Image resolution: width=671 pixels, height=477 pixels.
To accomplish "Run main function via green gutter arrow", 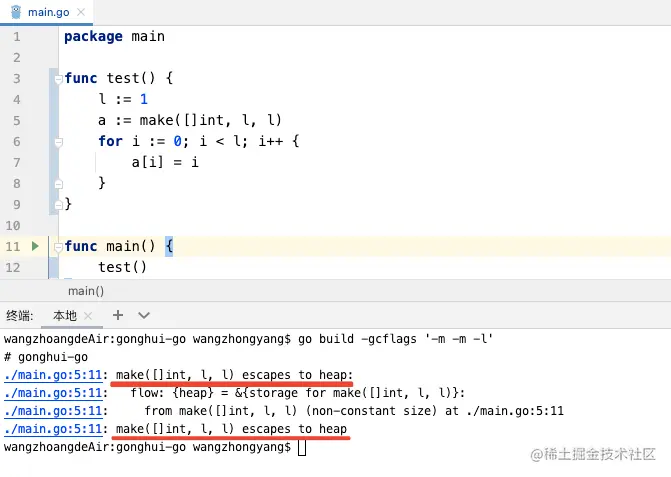I will coord(35,246).
